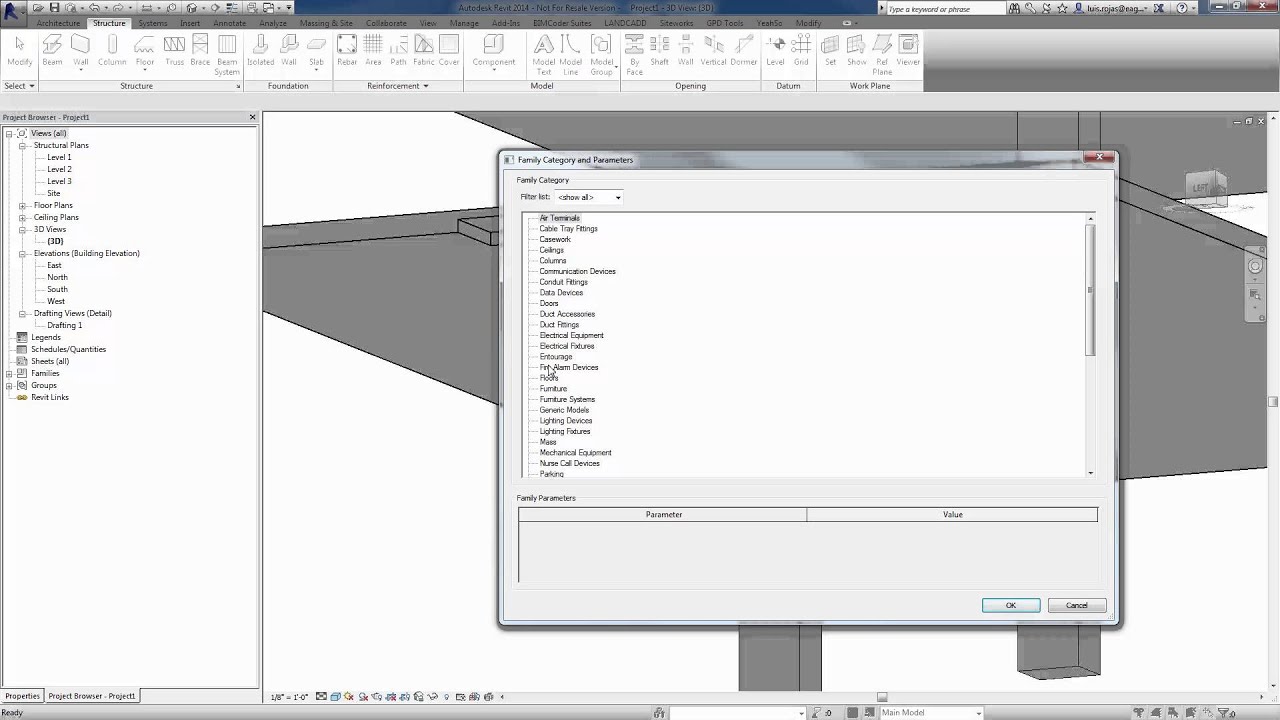Viewport: 1280px width, 720px height.
Task: Select the structural Wall tool
Action: tap(81, 51)
